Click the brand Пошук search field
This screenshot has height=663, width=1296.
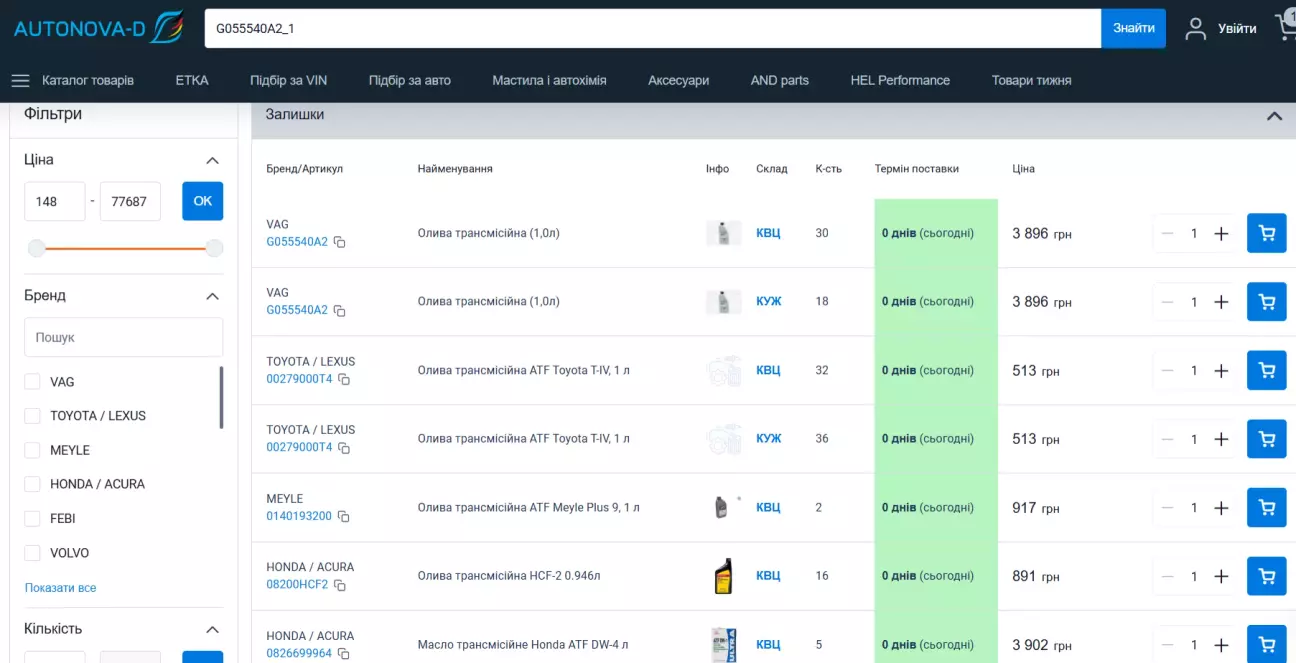pyautogui.click(x=123, y=338)
